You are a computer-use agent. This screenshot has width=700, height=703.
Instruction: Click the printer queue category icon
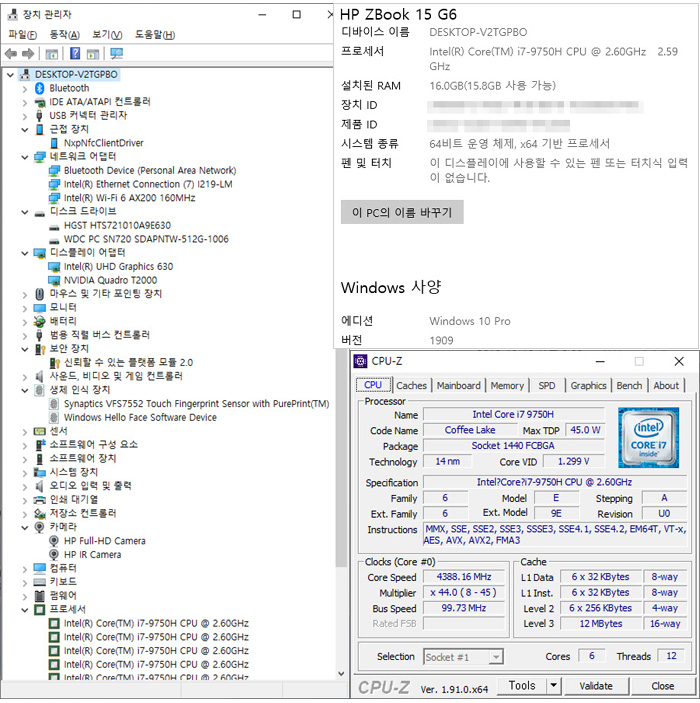39,500
